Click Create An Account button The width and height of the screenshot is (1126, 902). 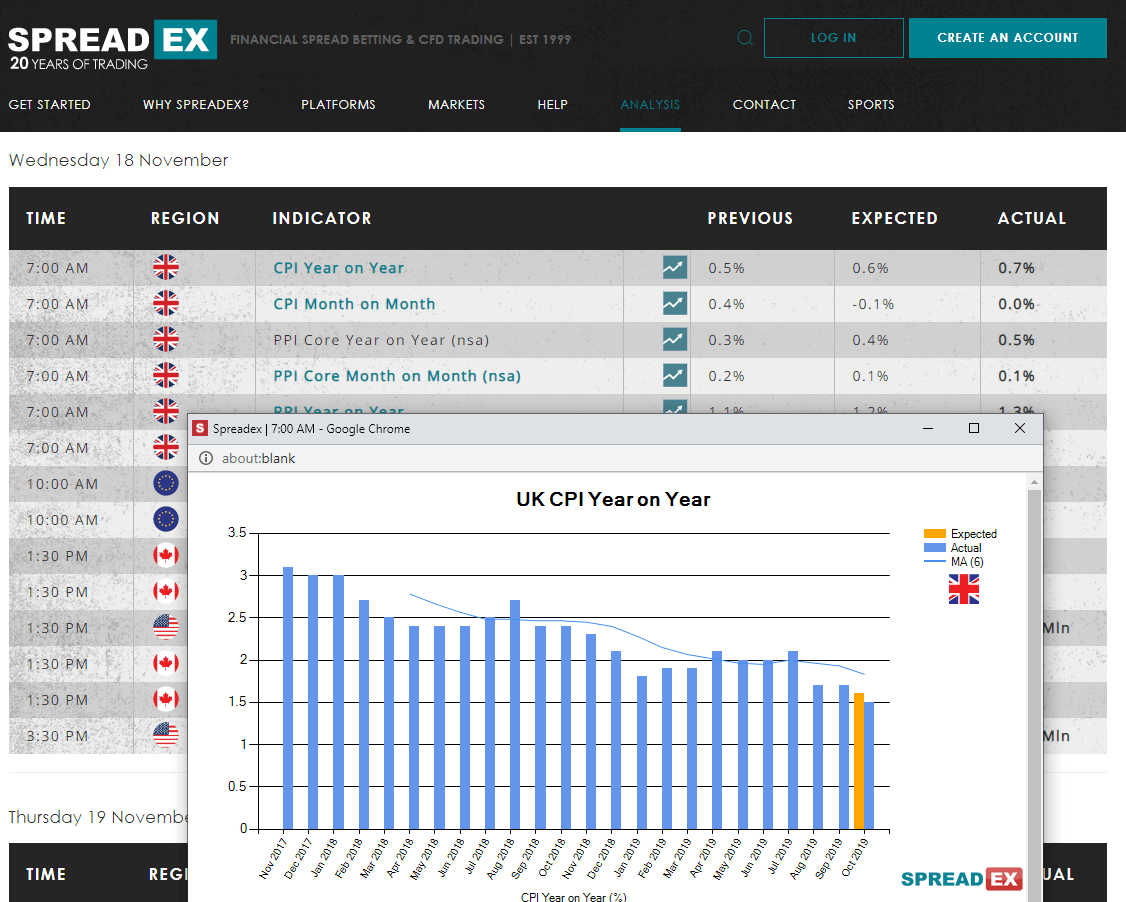[1008, 38]
